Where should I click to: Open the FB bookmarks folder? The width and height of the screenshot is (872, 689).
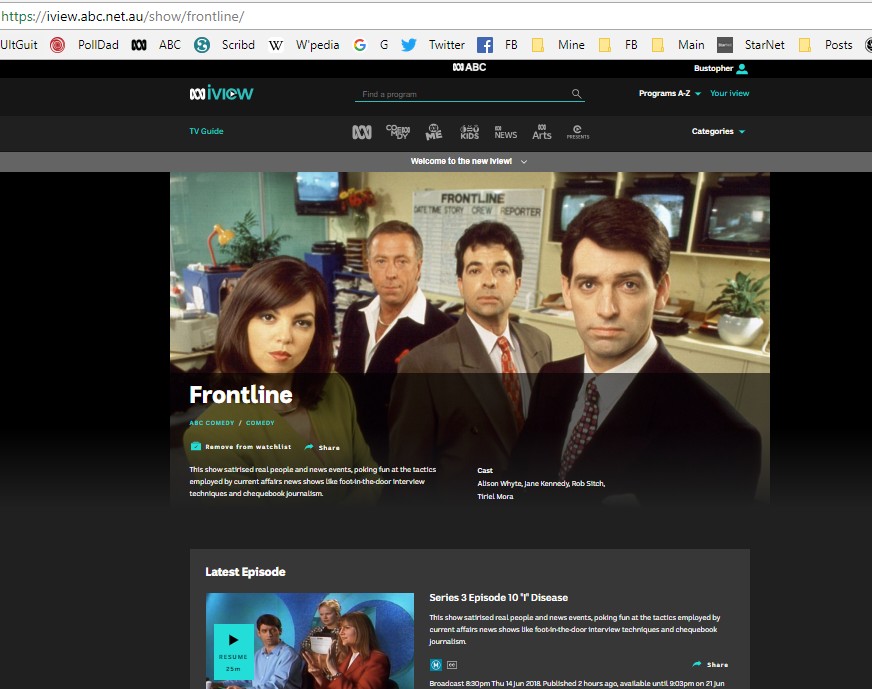[618, 45]
